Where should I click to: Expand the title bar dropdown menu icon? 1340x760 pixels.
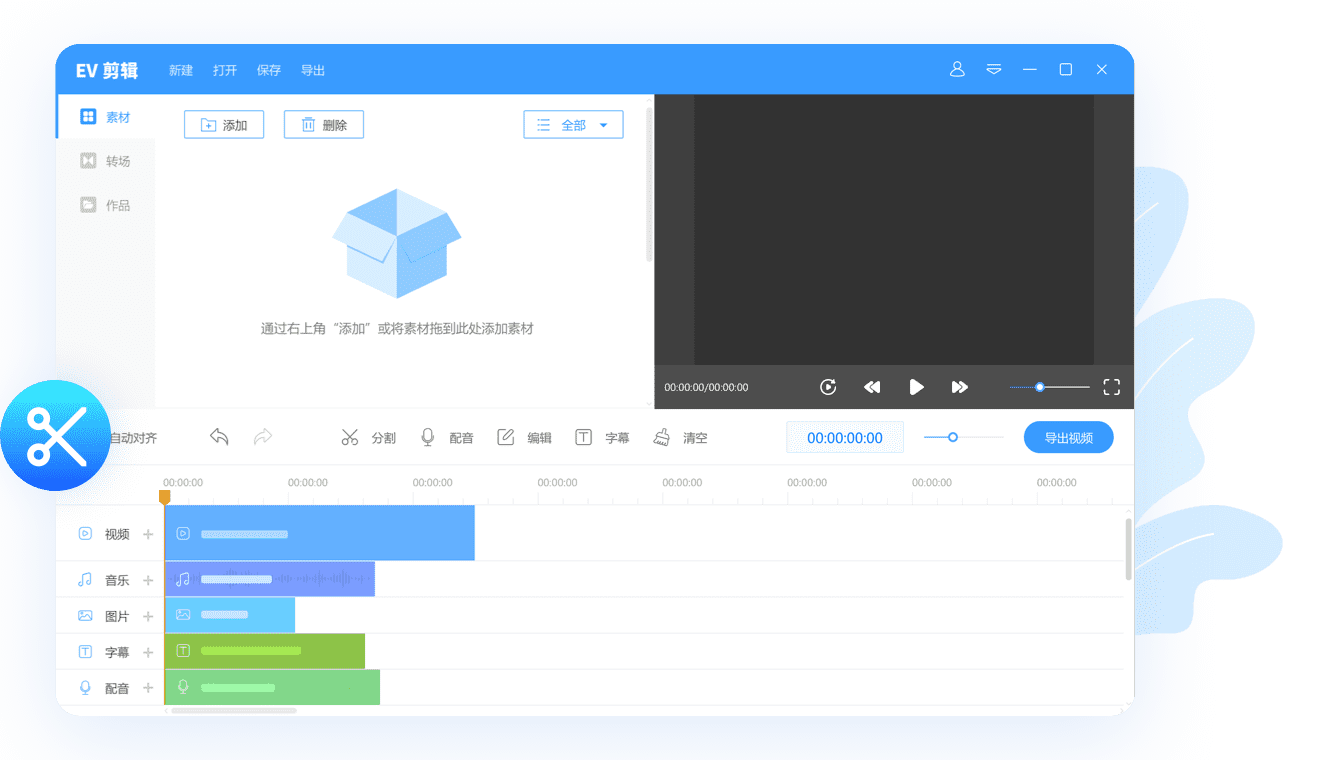[994, 70]
